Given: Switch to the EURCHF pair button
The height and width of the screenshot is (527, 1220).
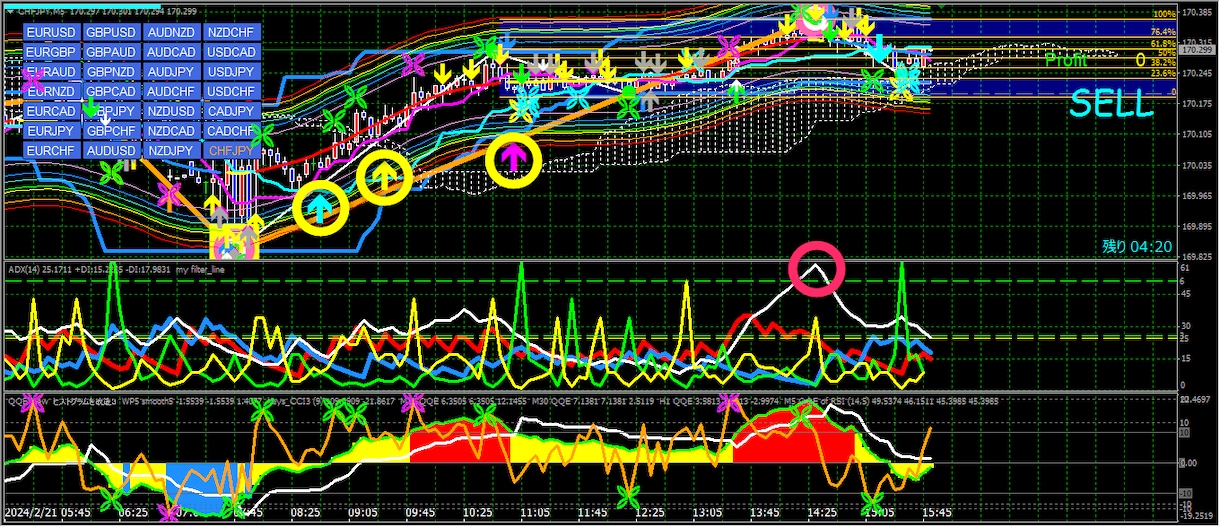Looking at the screenshot, I should click(51, 150).
